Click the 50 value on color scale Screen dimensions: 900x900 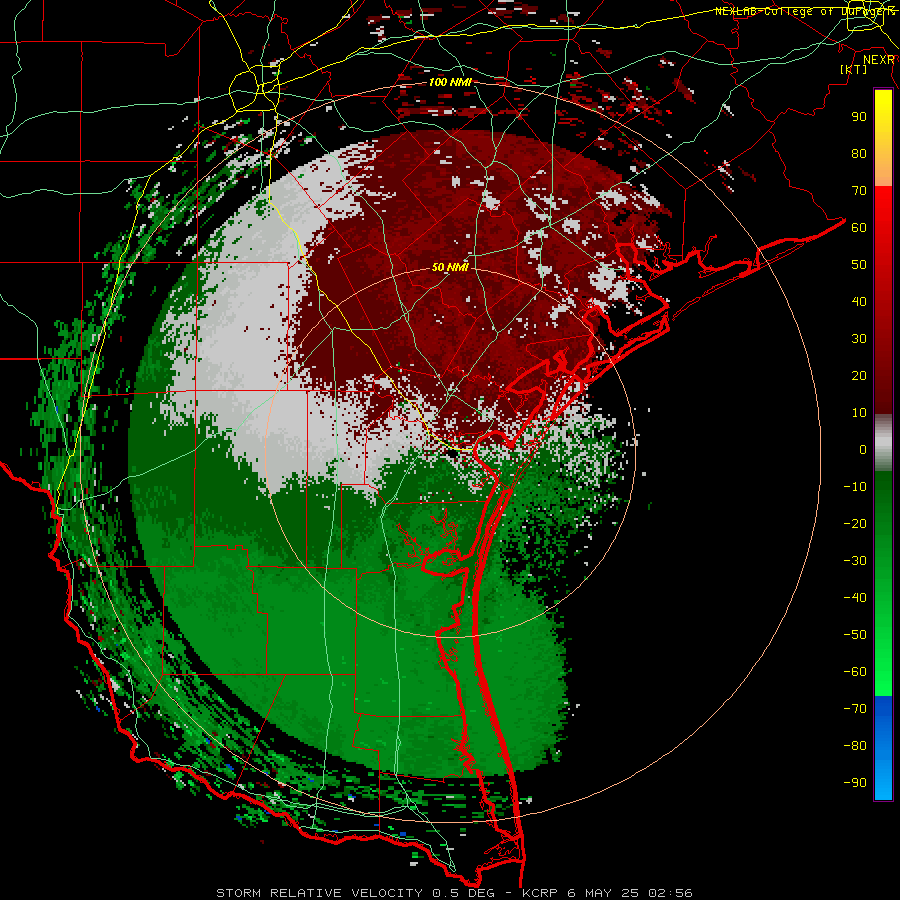pyautogui.click(x=859, y=265)
